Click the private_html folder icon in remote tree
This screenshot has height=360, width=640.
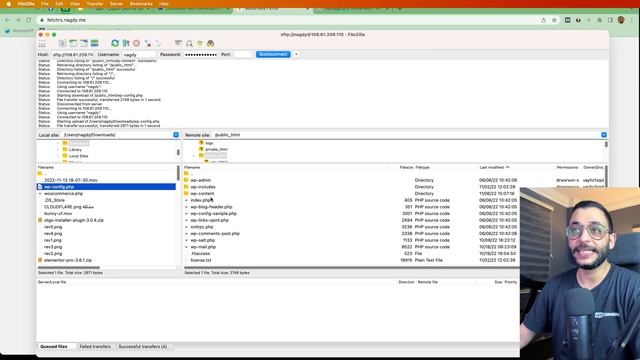[x=201, y=149]
